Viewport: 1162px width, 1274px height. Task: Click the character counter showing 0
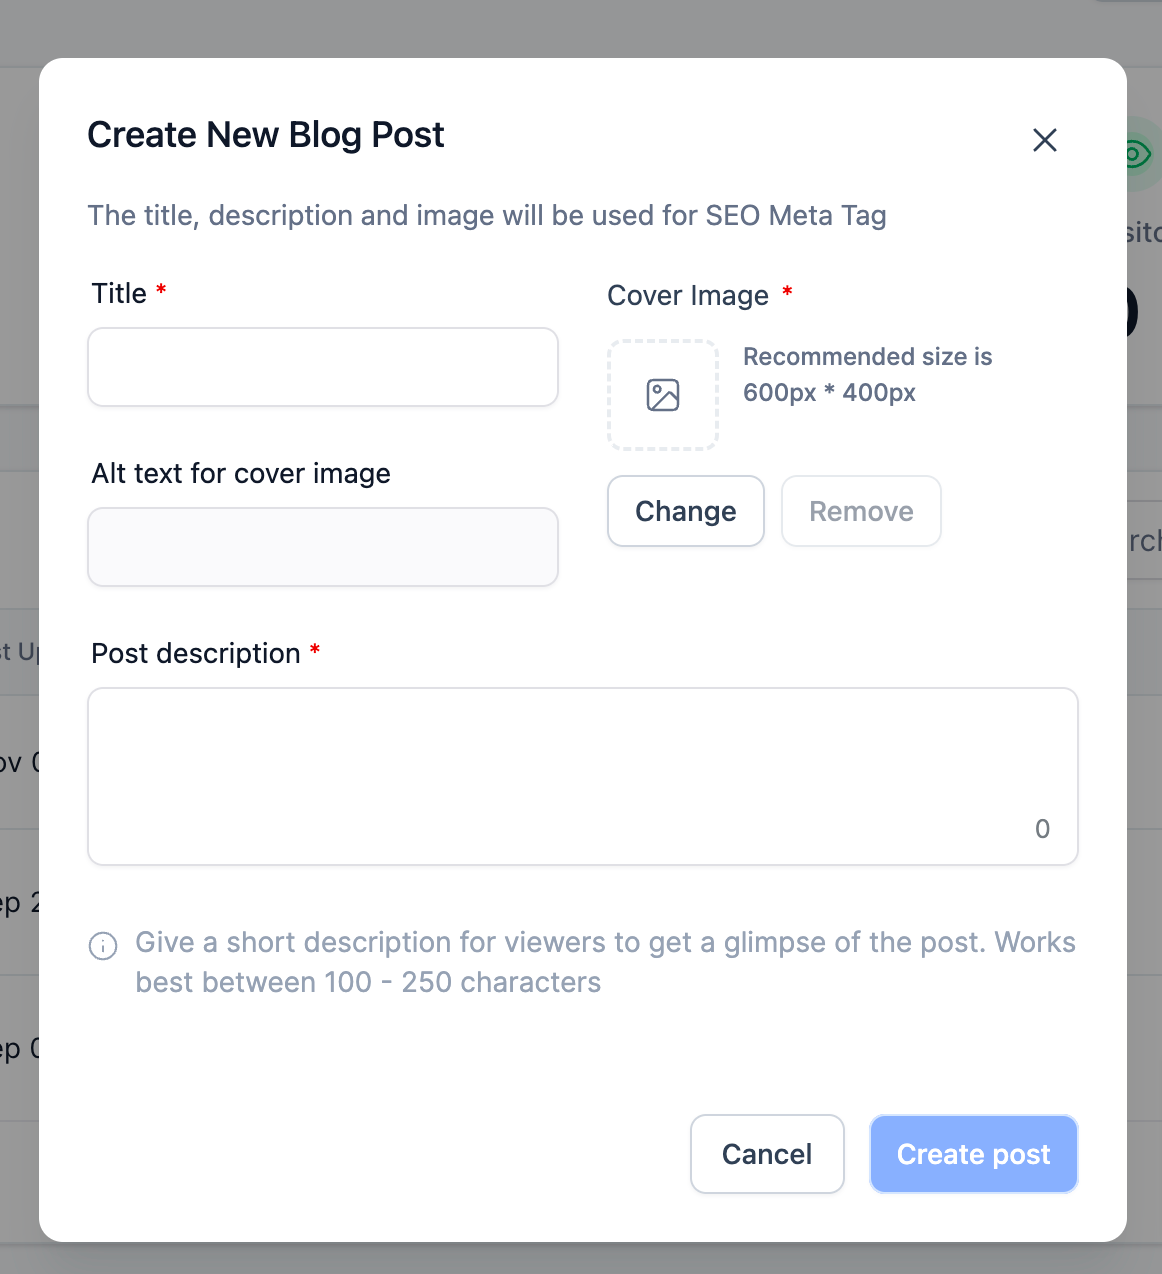pyautogui.click(x=1042, y=829)
